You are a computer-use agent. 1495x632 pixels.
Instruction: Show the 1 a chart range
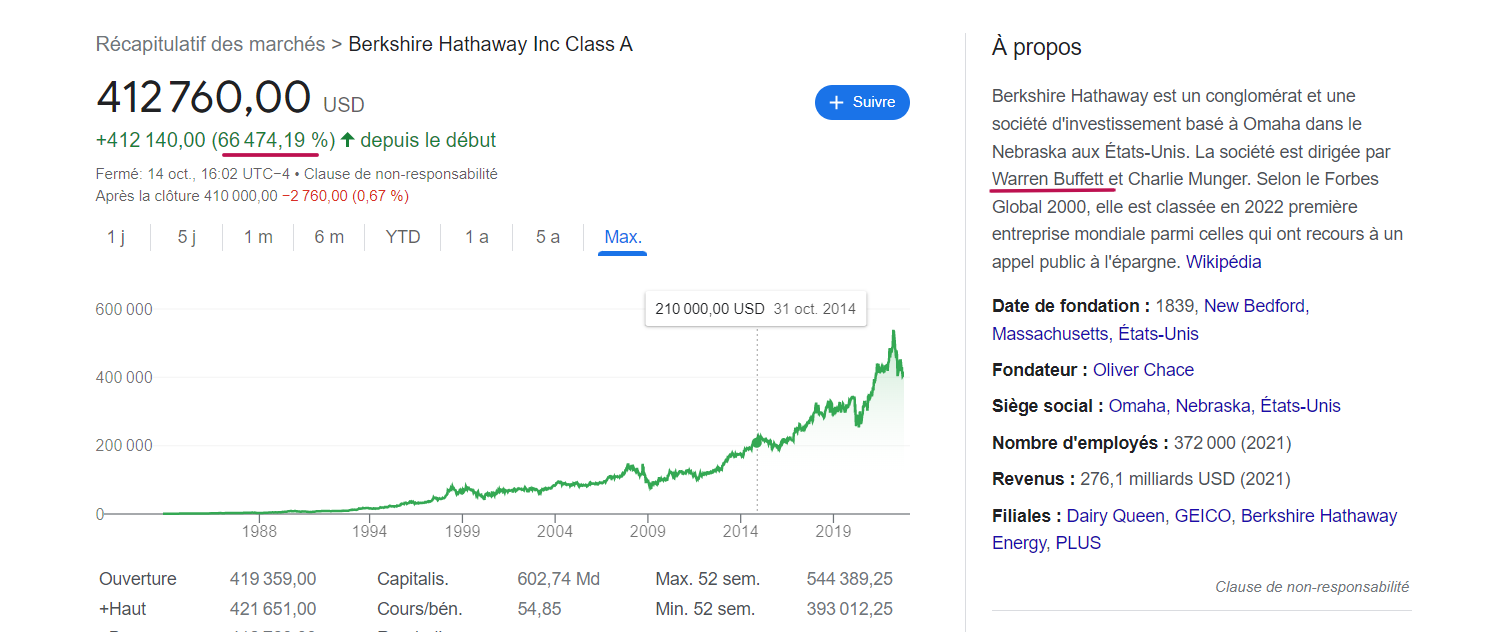click(477, 237)
